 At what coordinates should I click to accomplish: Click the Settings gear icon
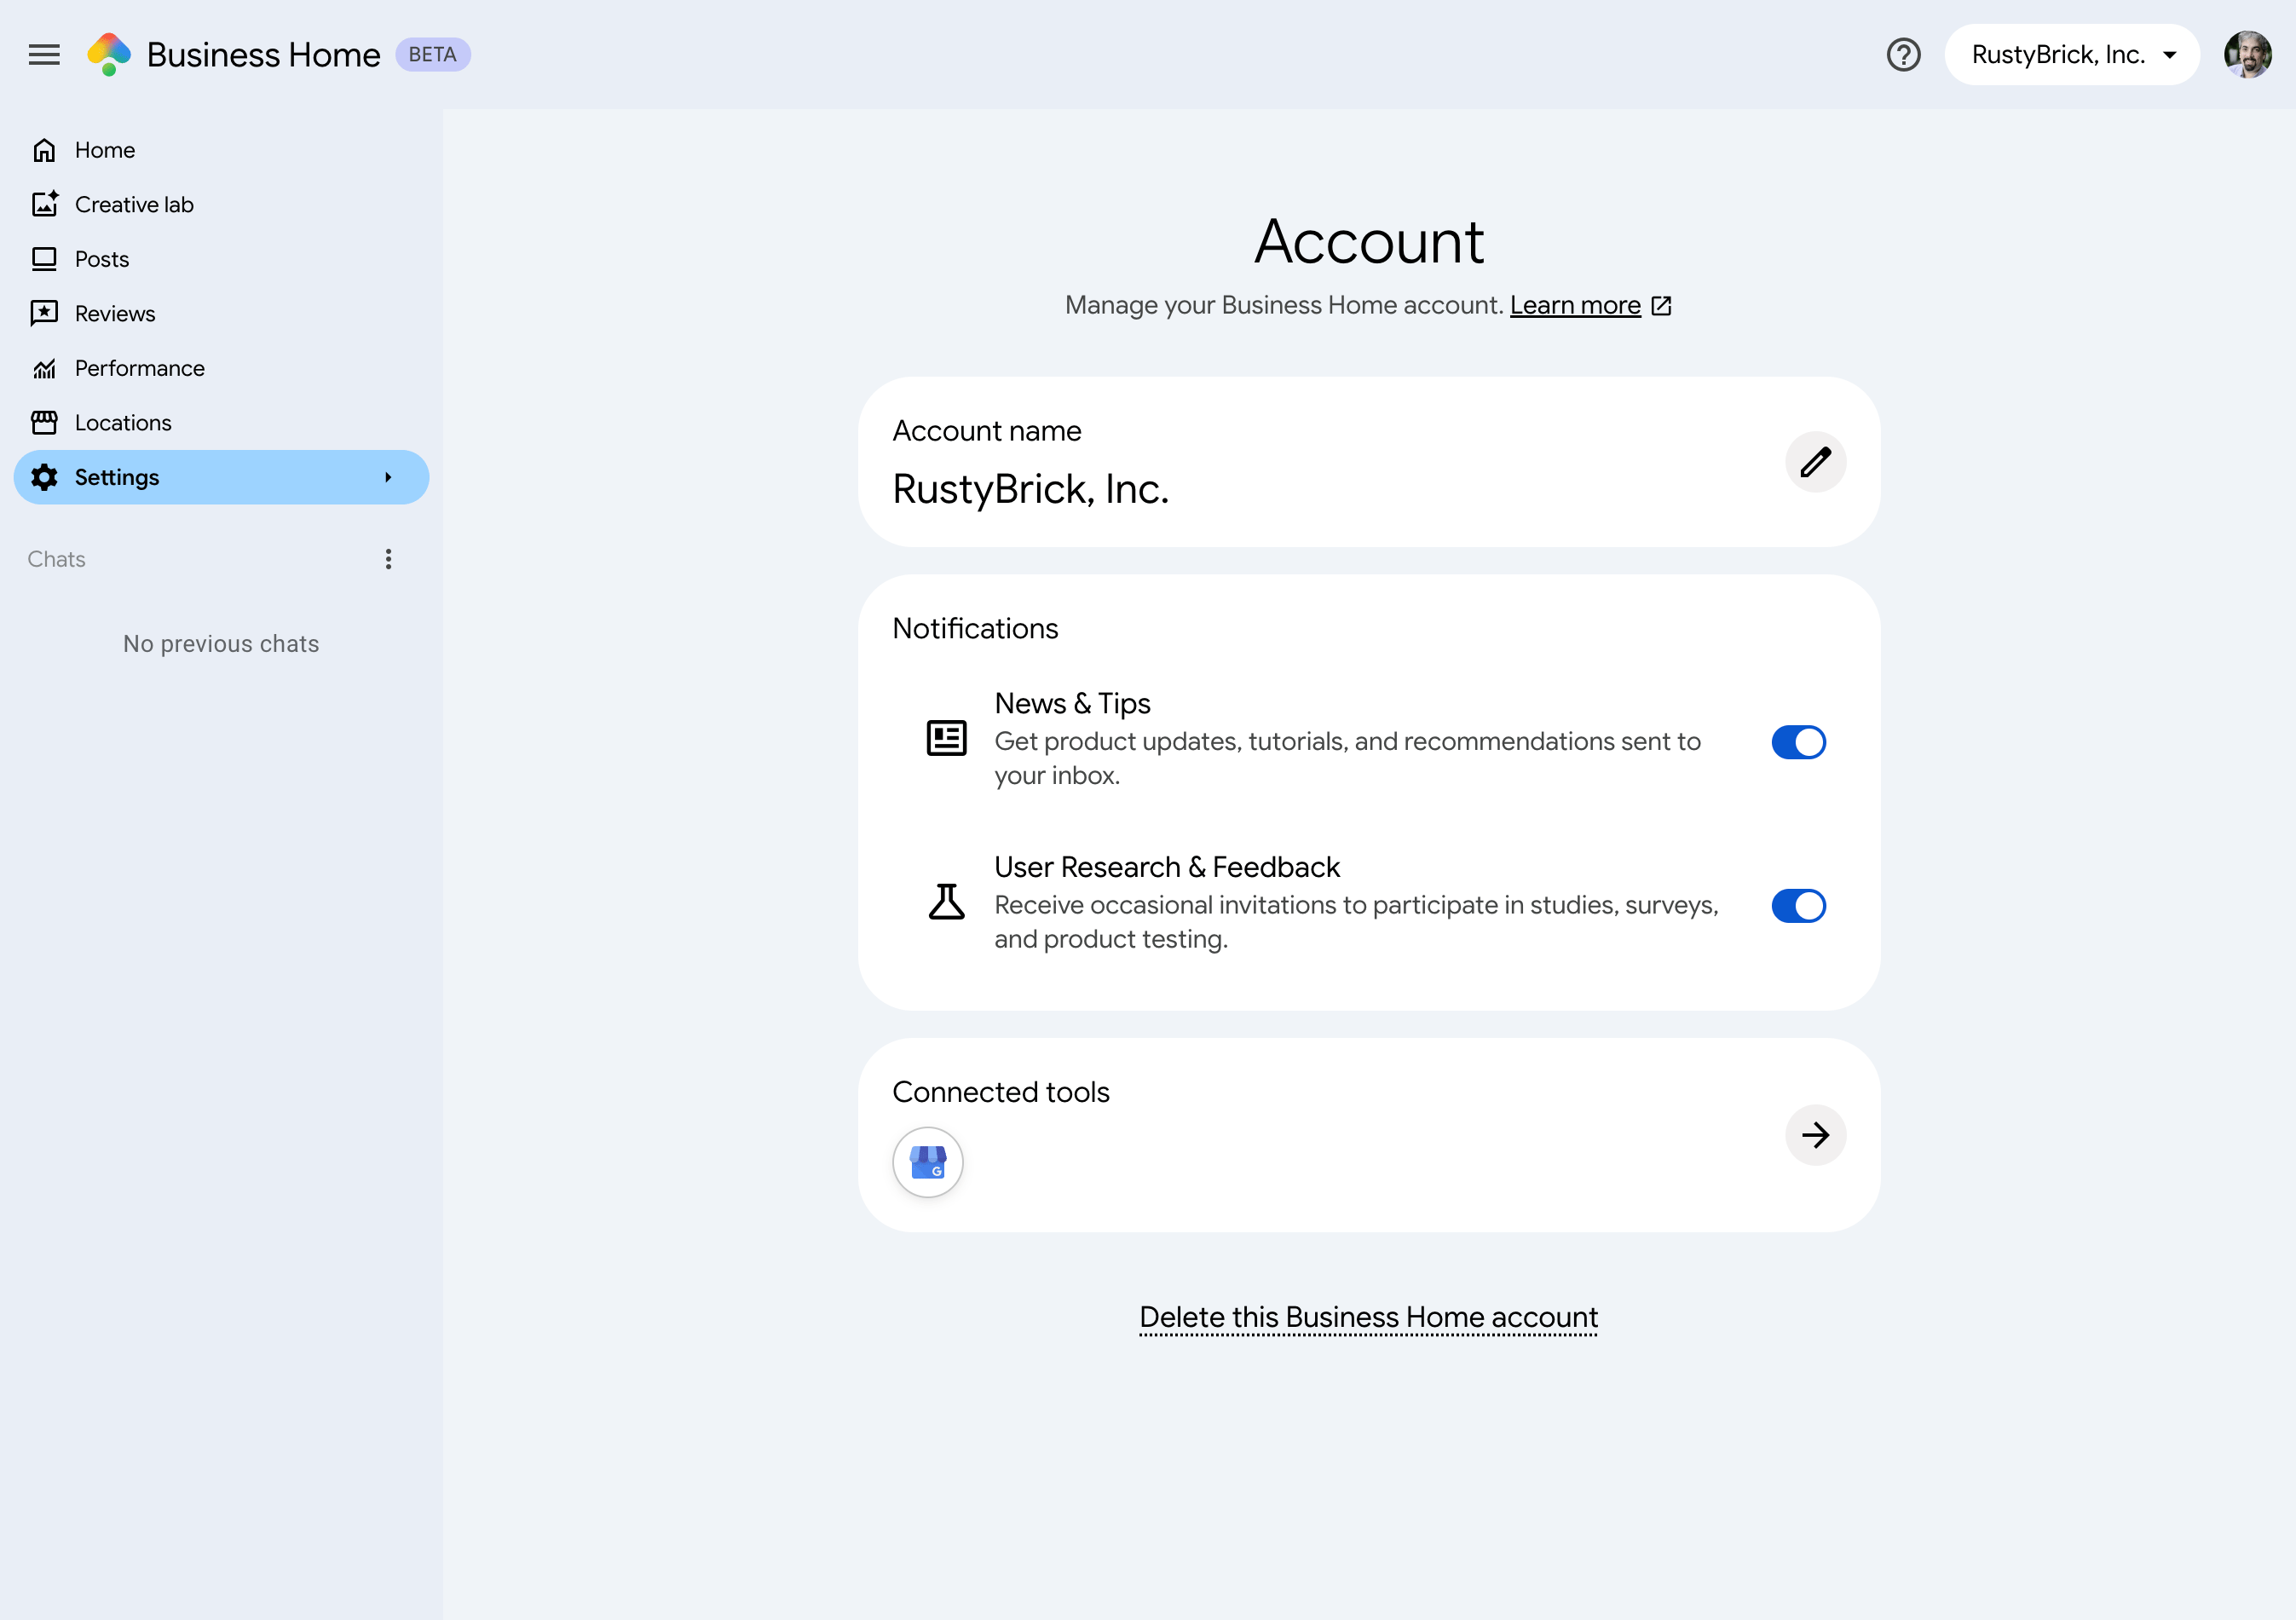tap(44, 477)
